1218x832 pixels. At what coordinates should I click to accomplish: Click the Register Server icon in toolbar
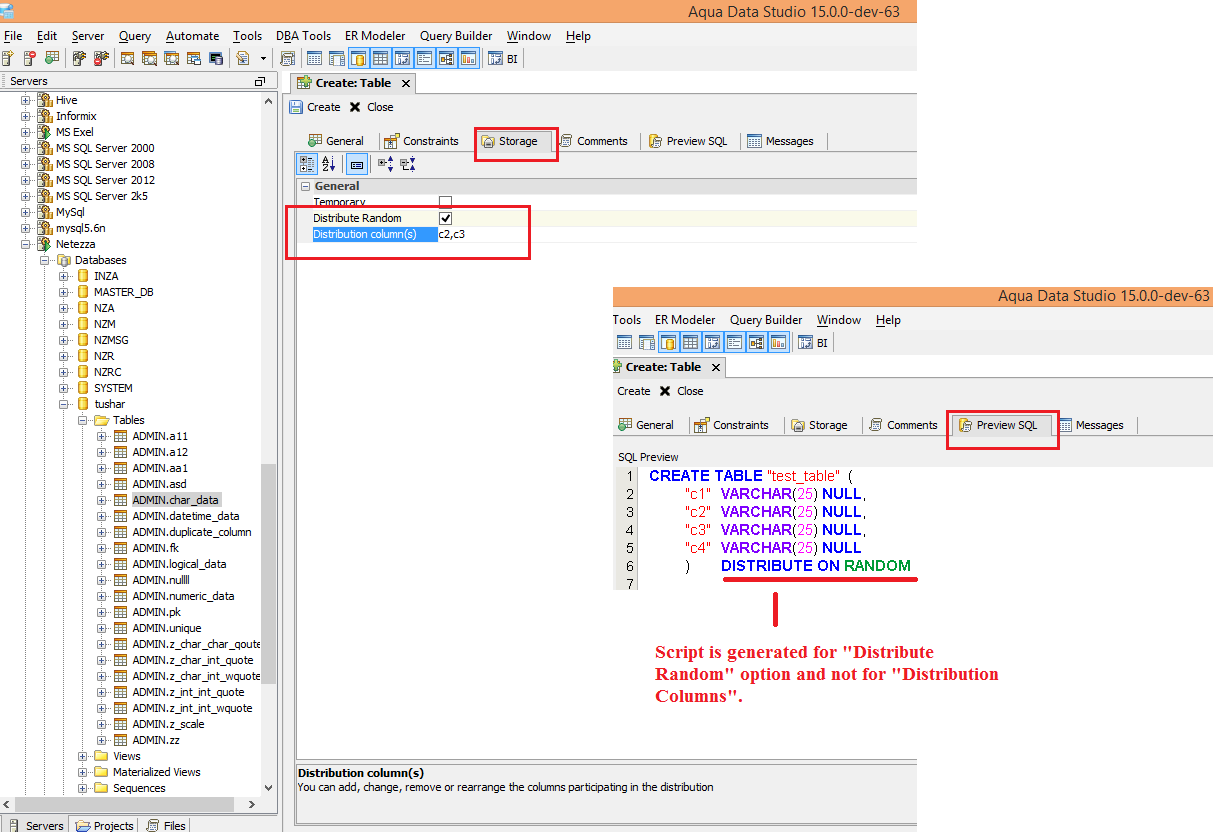7,58
